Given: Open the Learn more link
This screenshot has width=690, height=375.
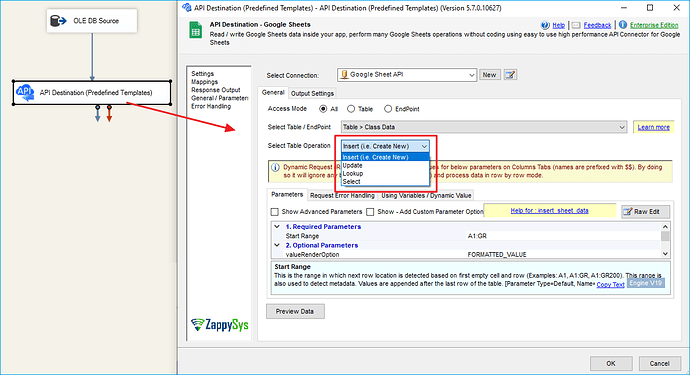Looking at the screenshot, I should tap(653, 127).
